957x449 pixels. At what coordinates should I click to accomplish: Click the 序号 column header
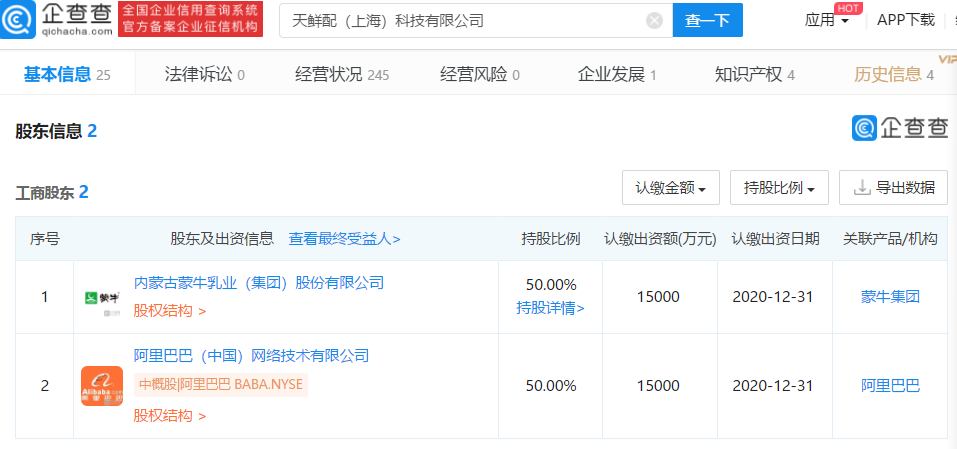point(45,239)
